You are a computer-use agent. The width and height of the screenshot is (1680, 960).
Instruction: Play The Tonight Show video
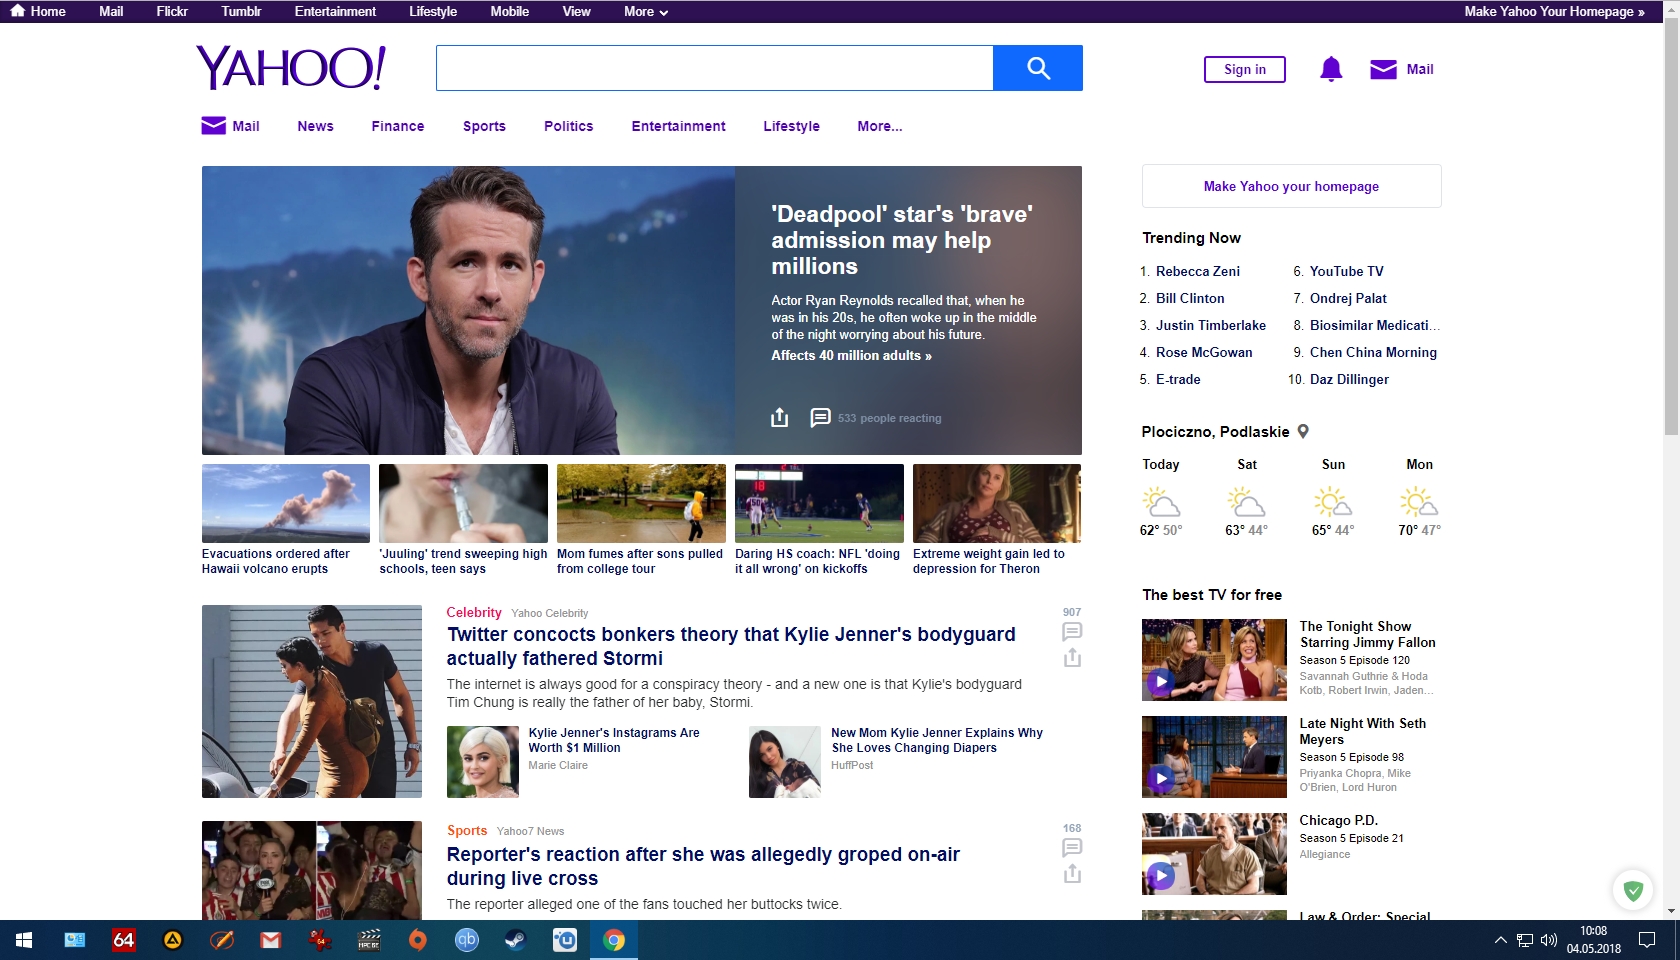[1160, 682]
